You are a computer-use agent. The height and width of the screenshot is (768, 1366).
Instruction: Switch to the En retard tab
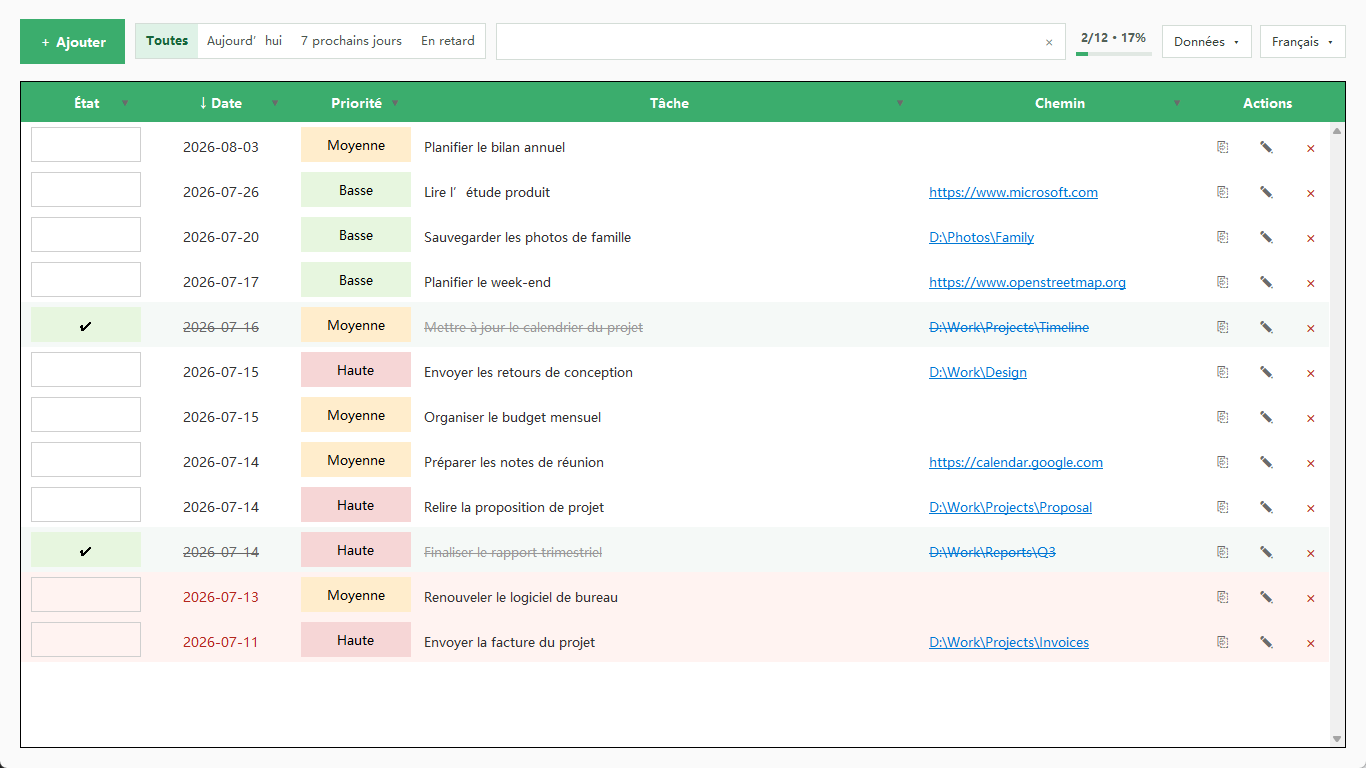coord(448,41)
